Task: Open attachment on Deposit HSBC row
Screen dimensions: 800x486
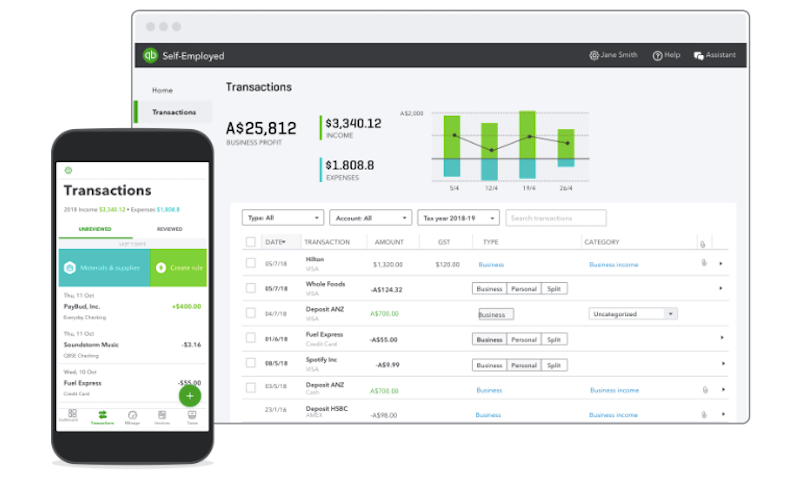Action: (x=704, y=415)
